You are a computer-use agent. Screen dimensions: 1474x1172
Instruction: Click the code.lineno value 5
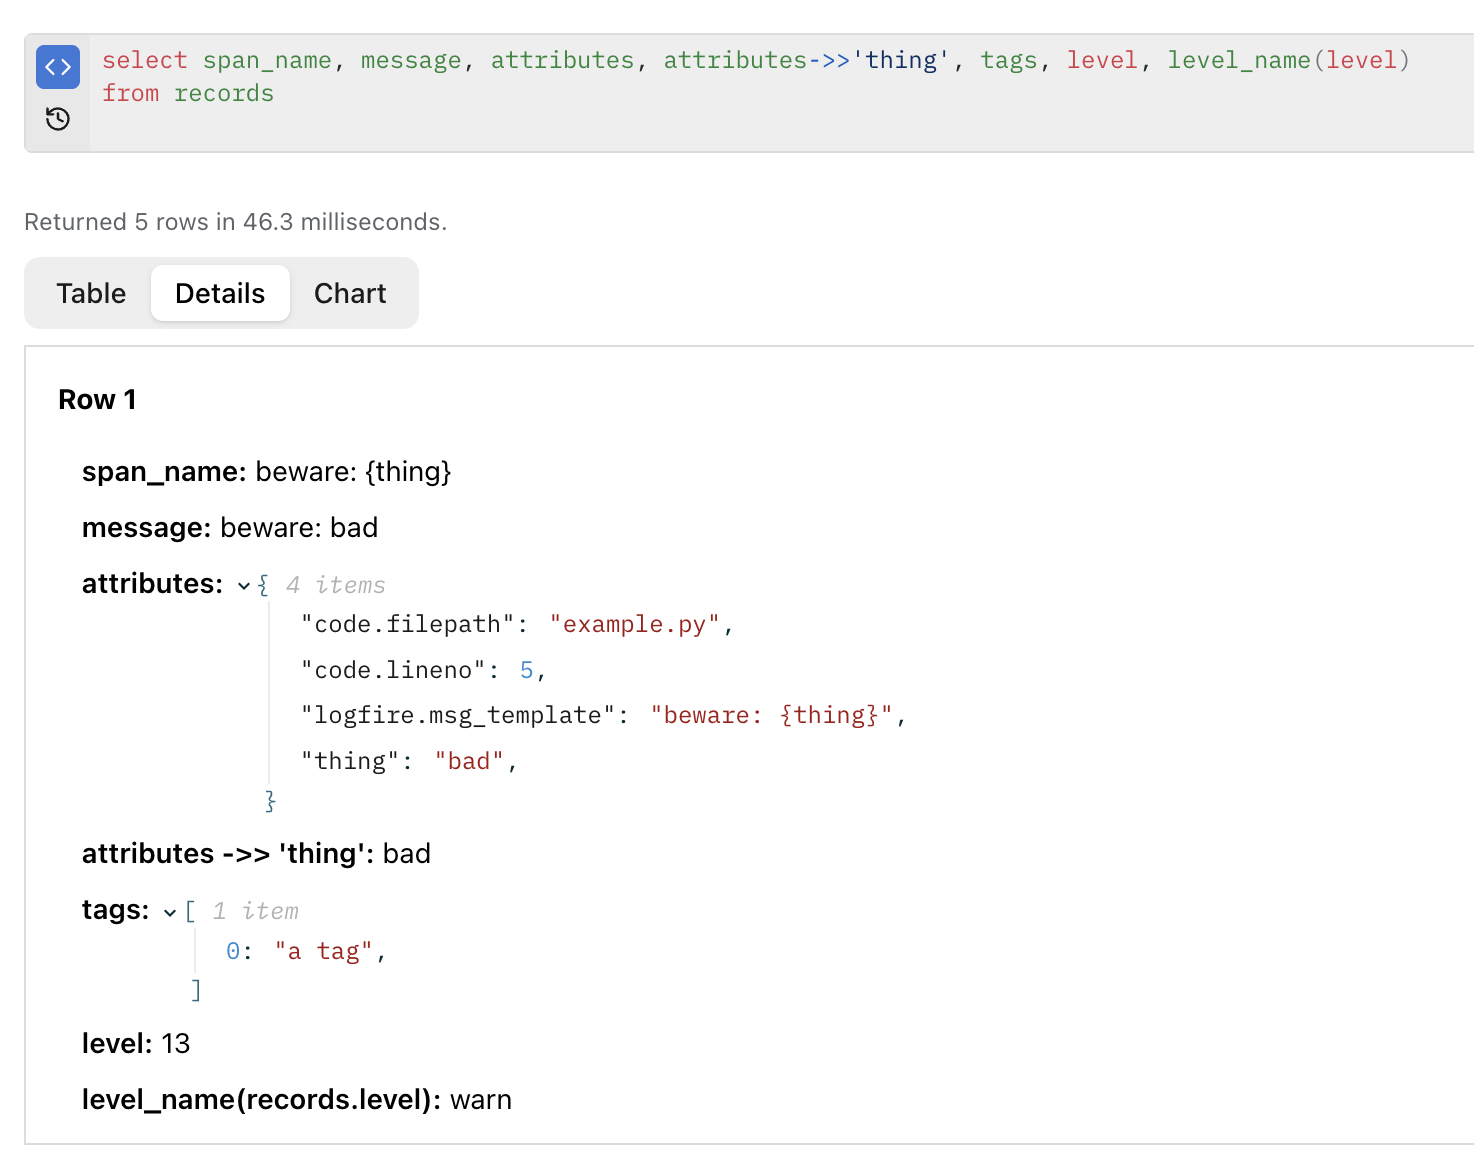(527, 670)
